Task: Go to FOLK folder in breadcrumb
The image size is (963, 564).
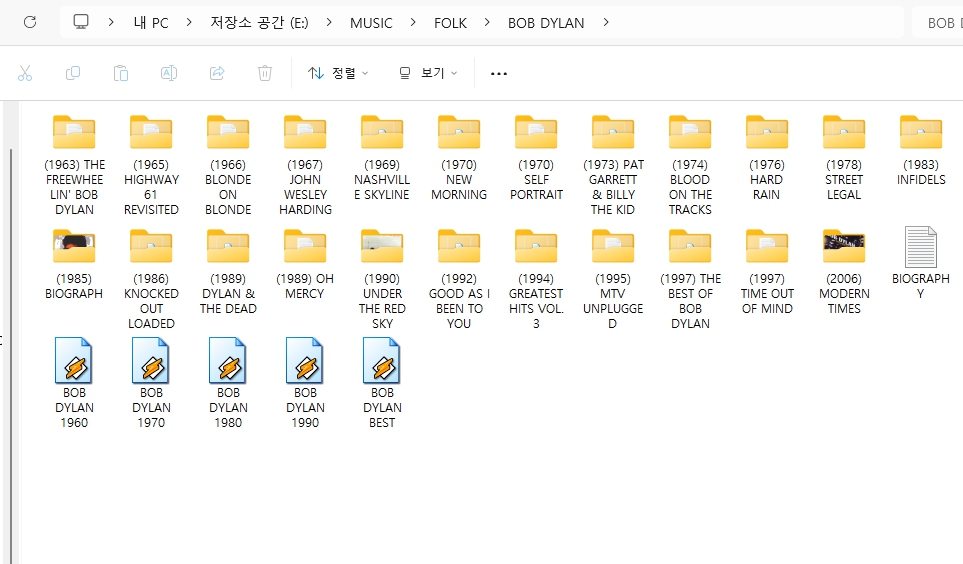Action: [x=450, y=22]
